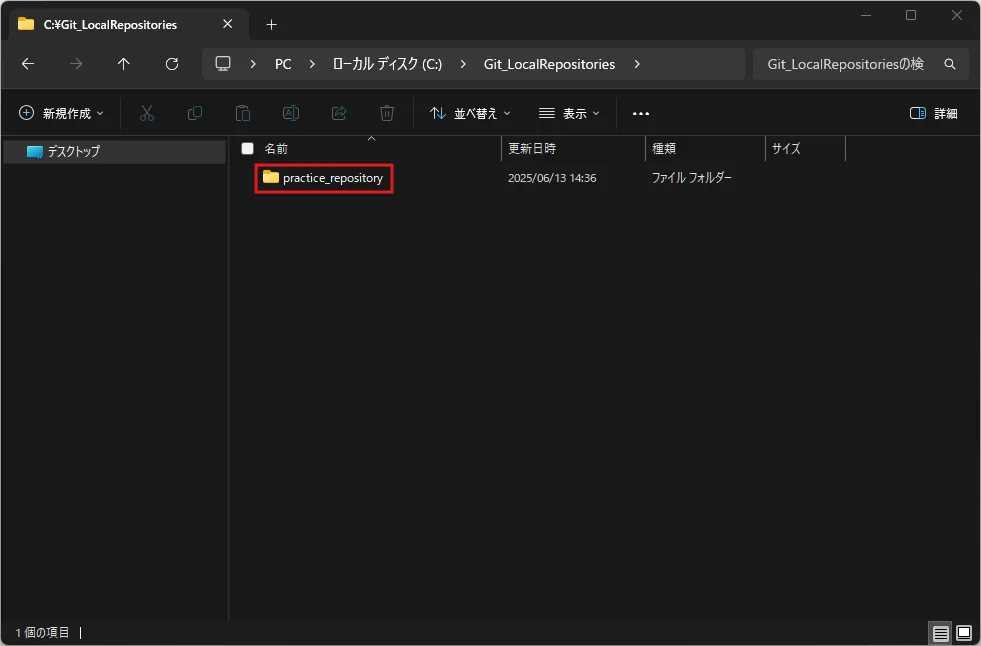Select the practice_repository folder
981x646 pixels.
coord(323,178)
